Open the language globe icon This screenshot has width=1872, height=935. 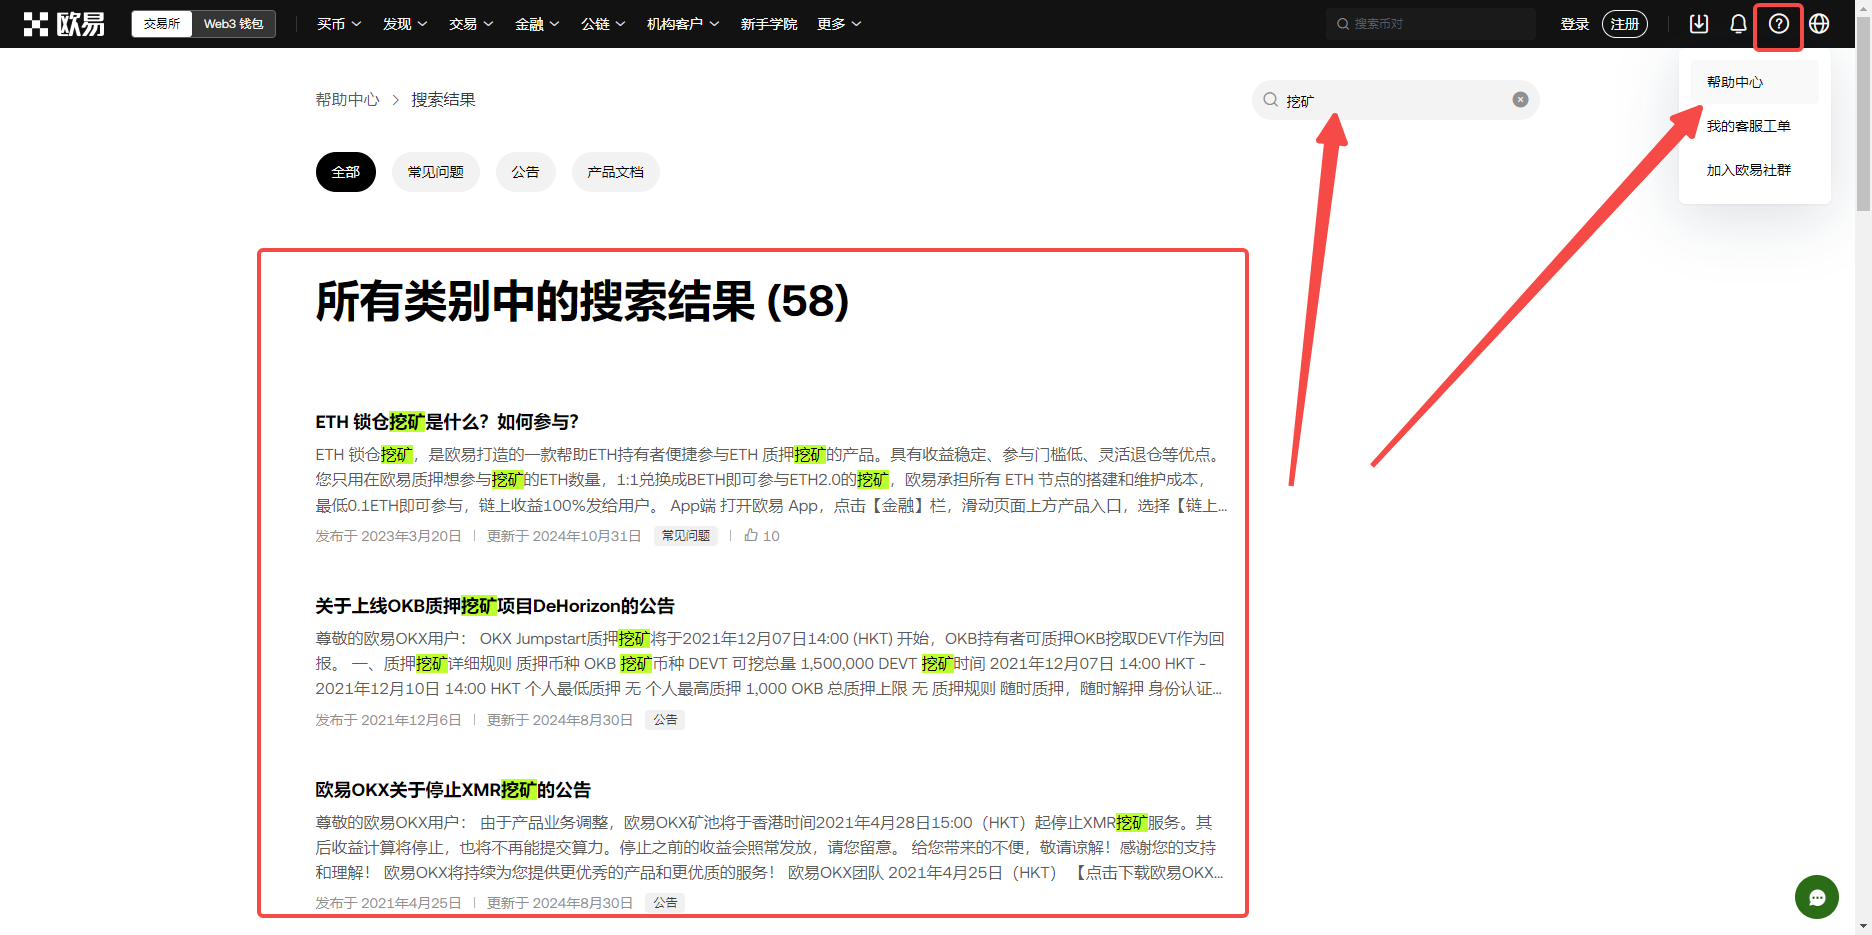[1819, 24]
